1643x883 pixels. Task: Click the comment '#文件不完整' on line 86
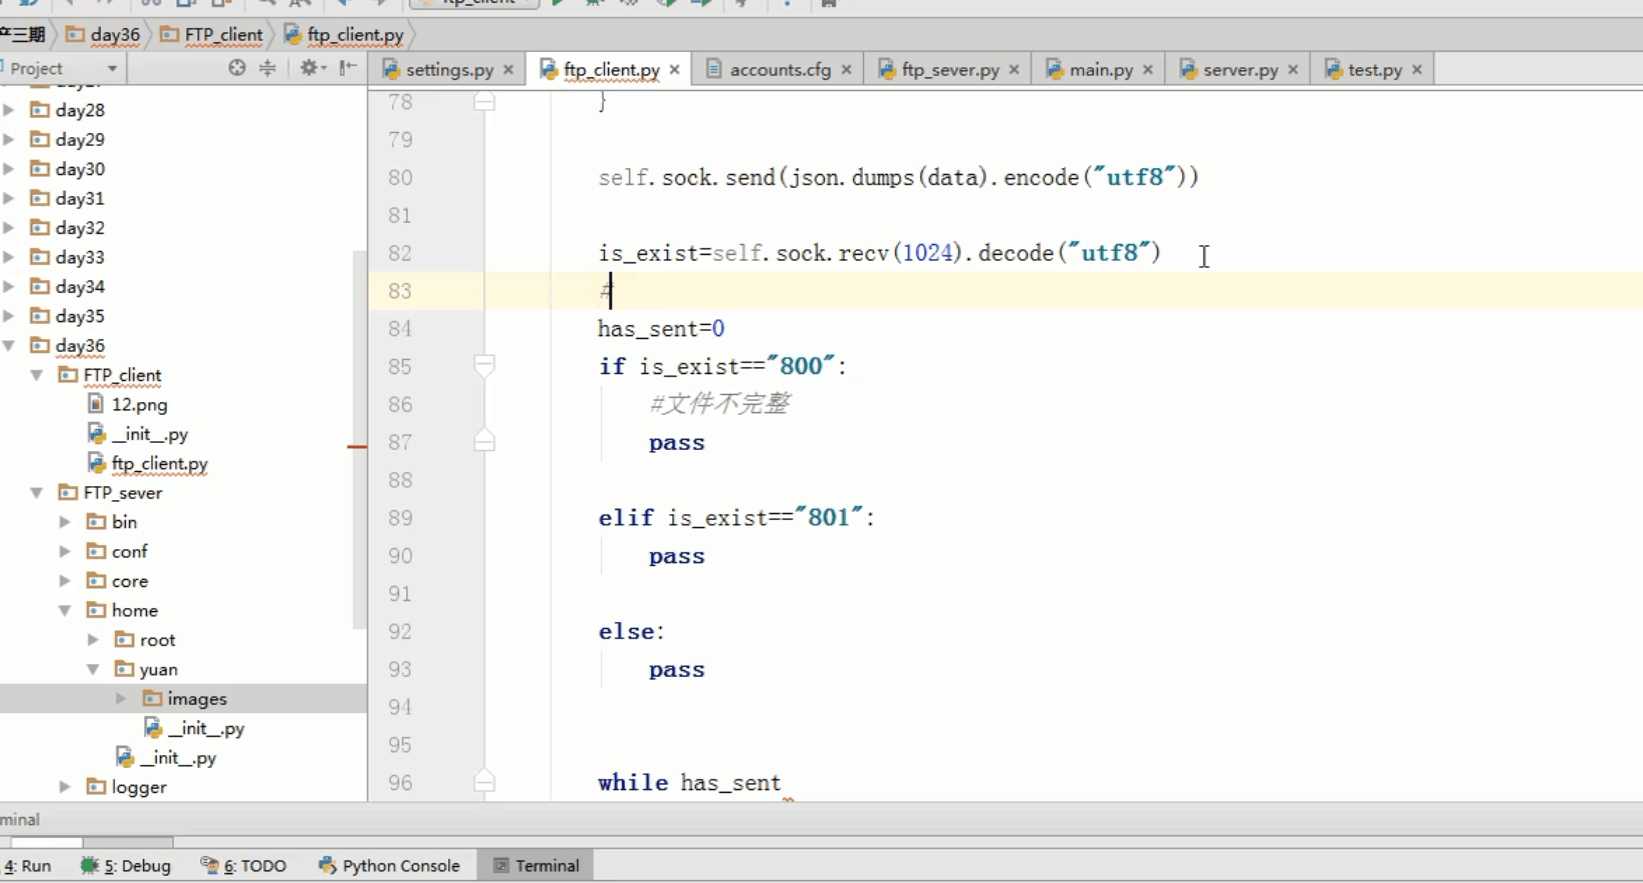click(x=719, y=404)
